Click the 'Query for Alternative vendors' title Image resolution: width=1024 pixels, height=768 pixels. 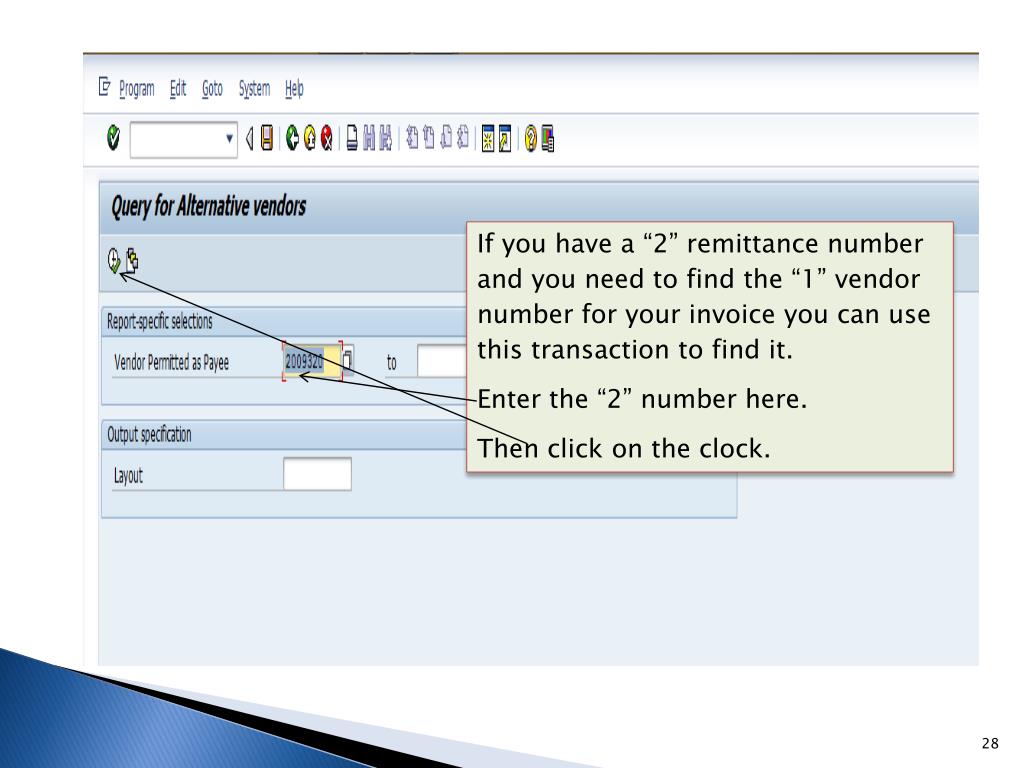click(x=208, y=206)
